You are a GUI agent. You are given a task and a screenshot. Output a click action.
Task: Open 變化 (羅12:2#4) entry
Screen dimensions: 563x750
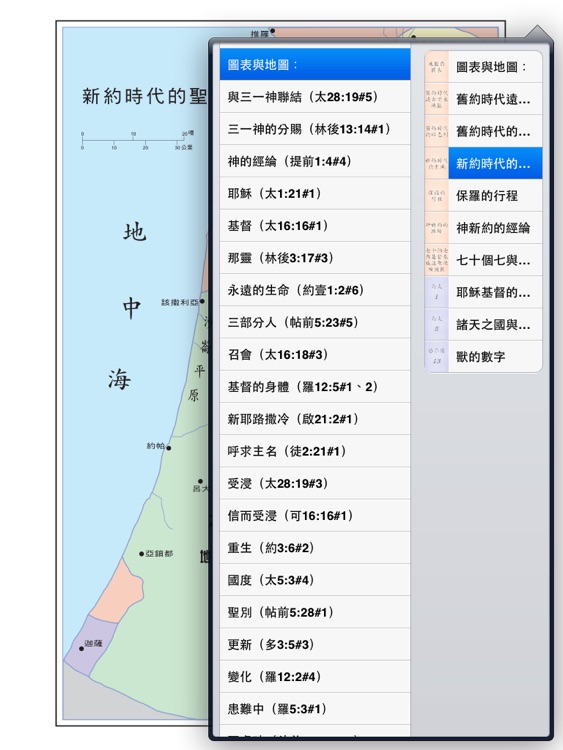coord(315,677)
